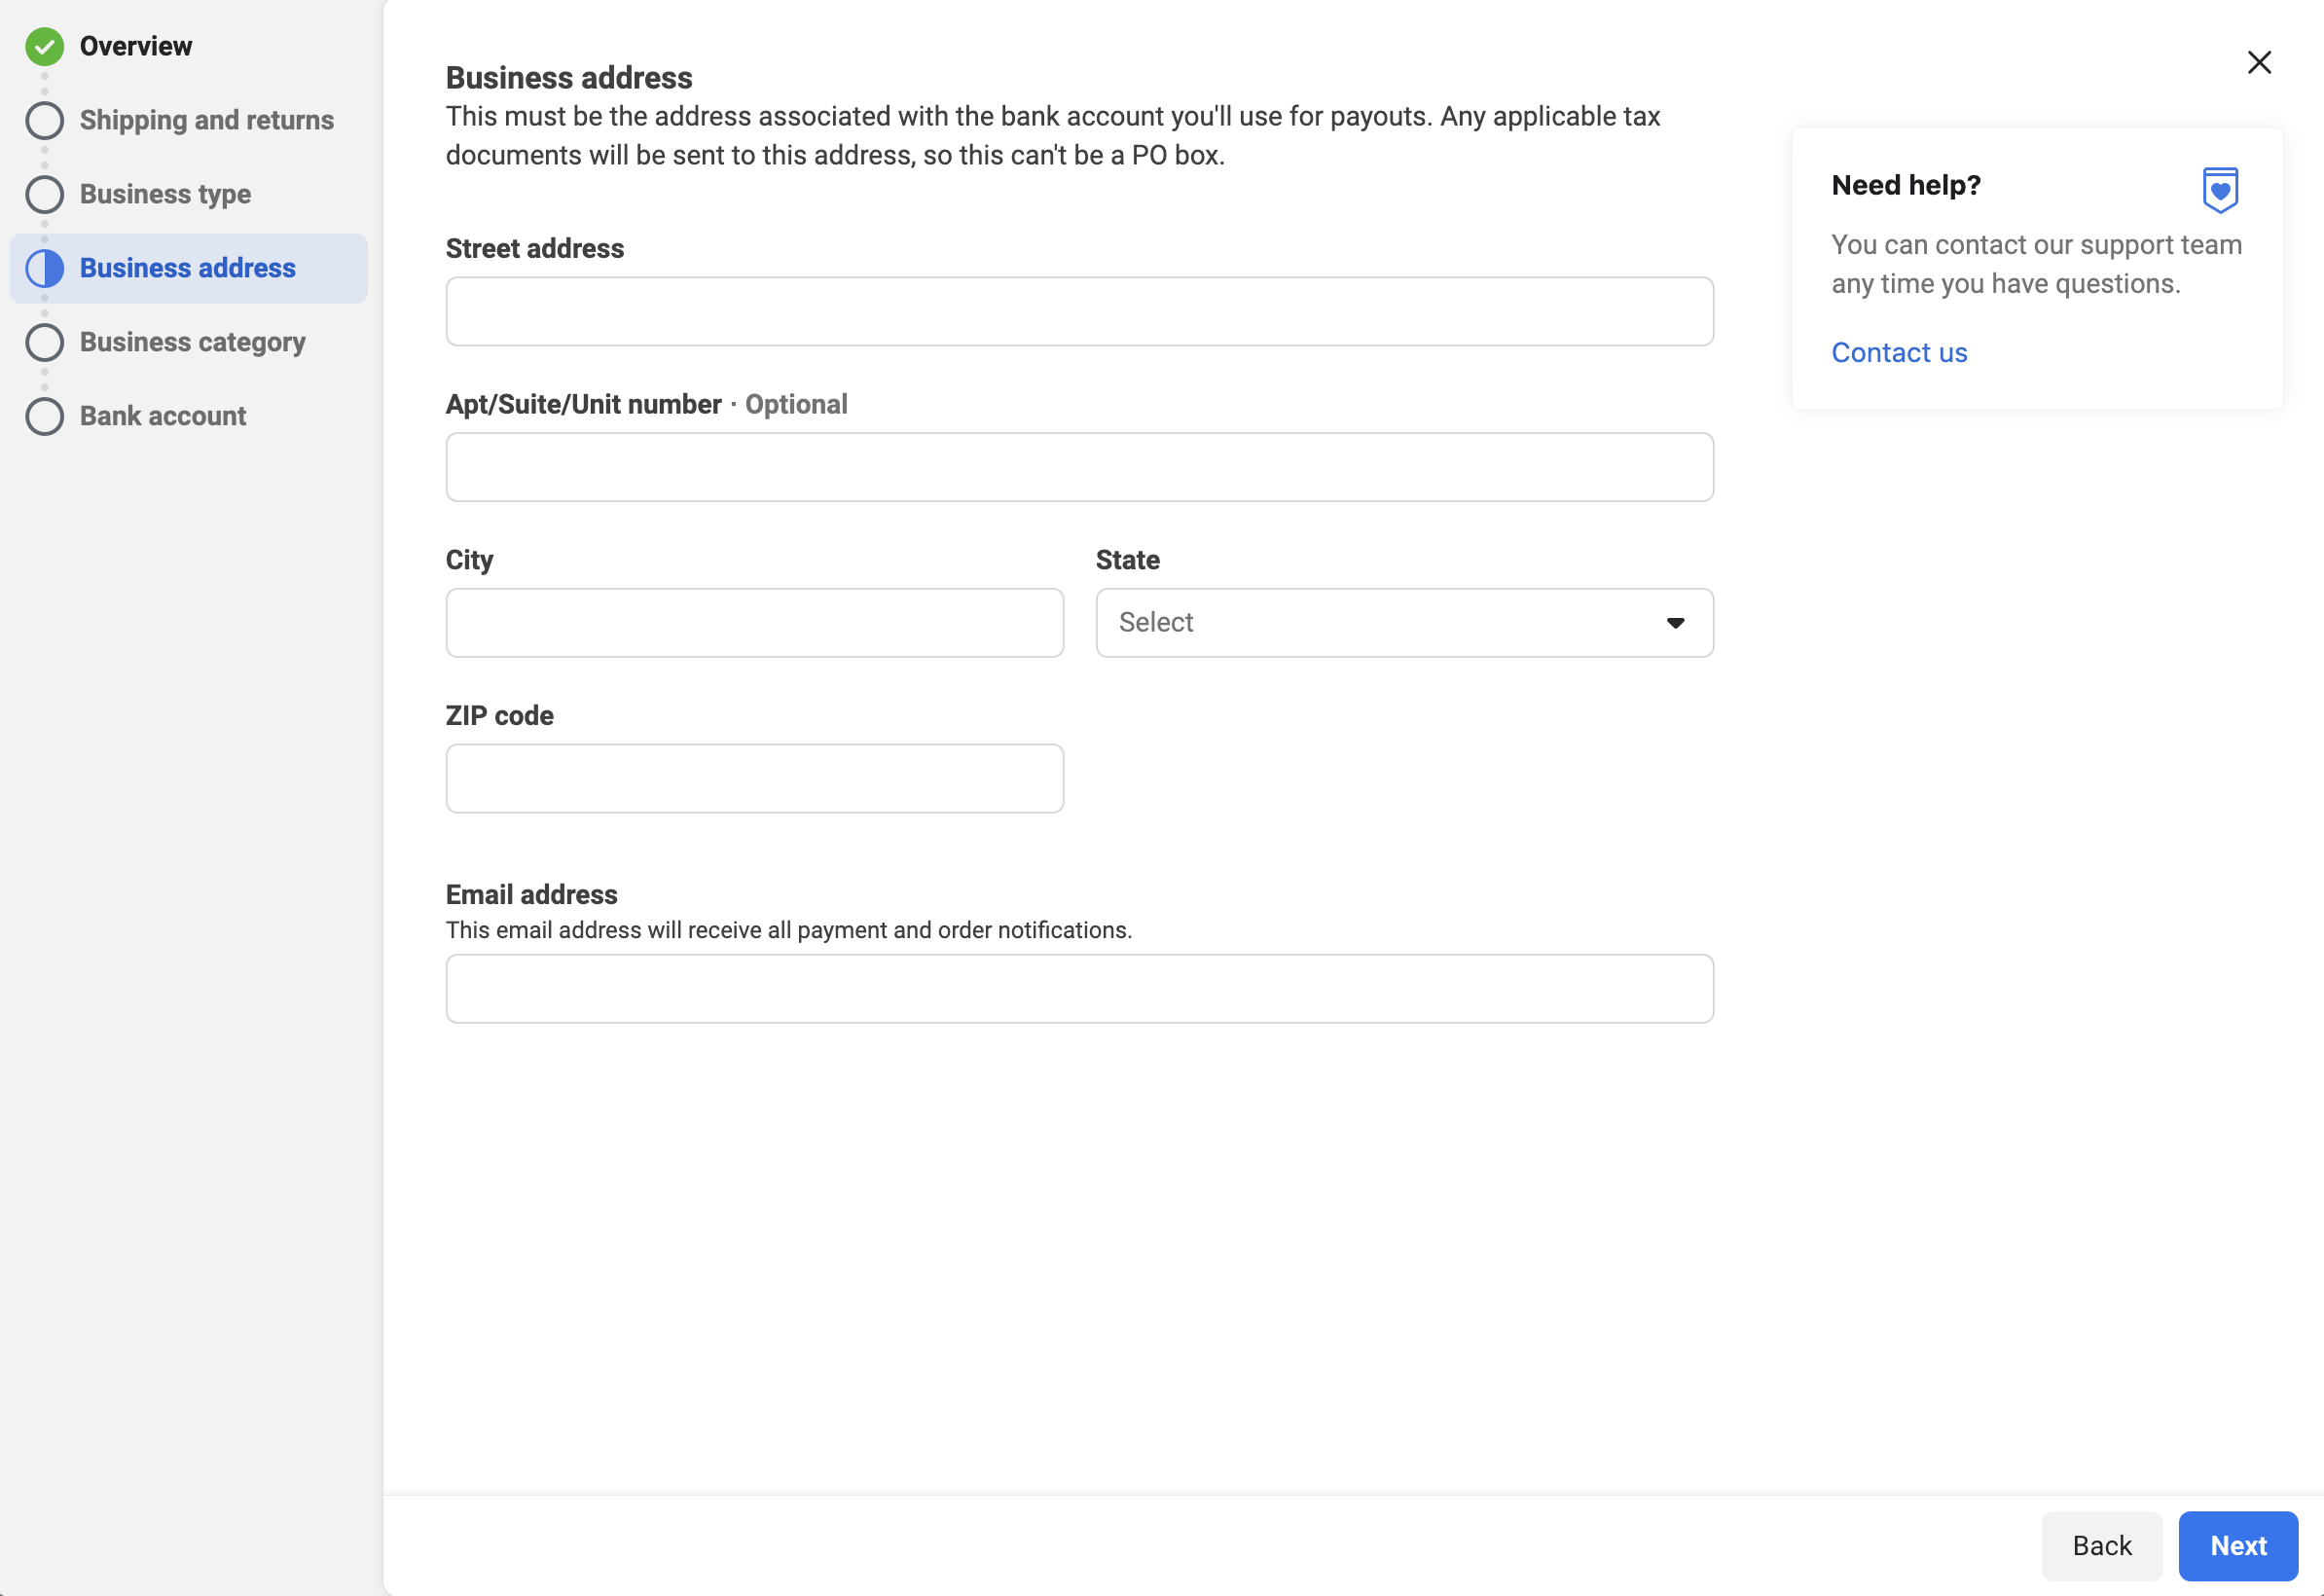2324x1596 pixels.
Task: Open the State select dropdown
Action: point(1405,623)
